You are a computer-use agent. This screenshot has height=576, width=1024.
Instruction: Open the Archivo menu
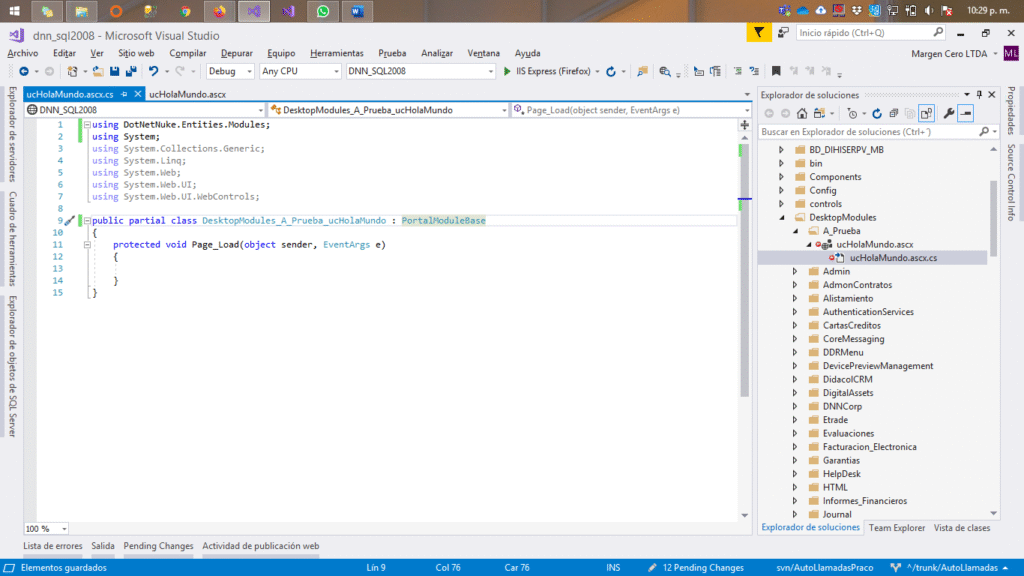(23, 53)
